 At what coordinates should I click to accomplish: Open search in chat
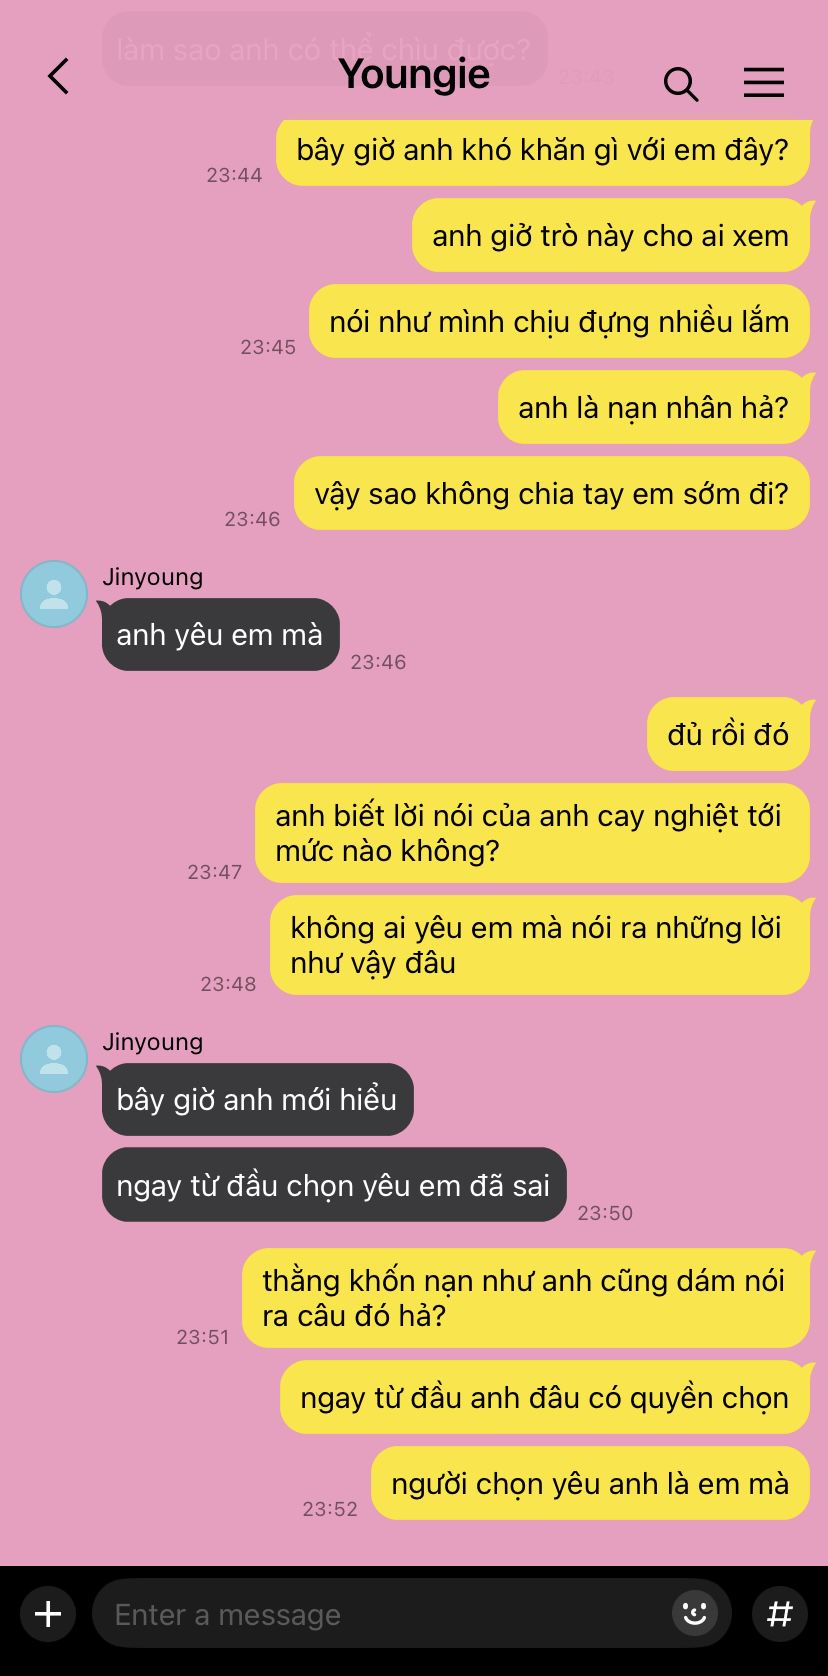[x=681, y=84]
